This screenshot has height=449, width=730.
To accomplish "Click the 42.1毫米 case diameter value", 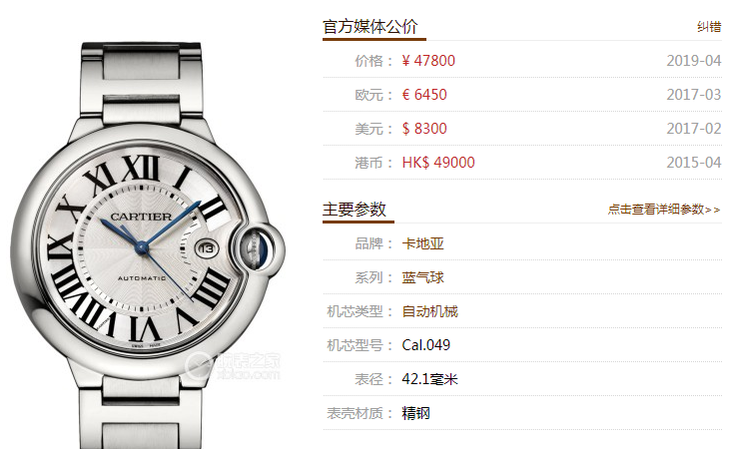I will click(x=430, y=379).
